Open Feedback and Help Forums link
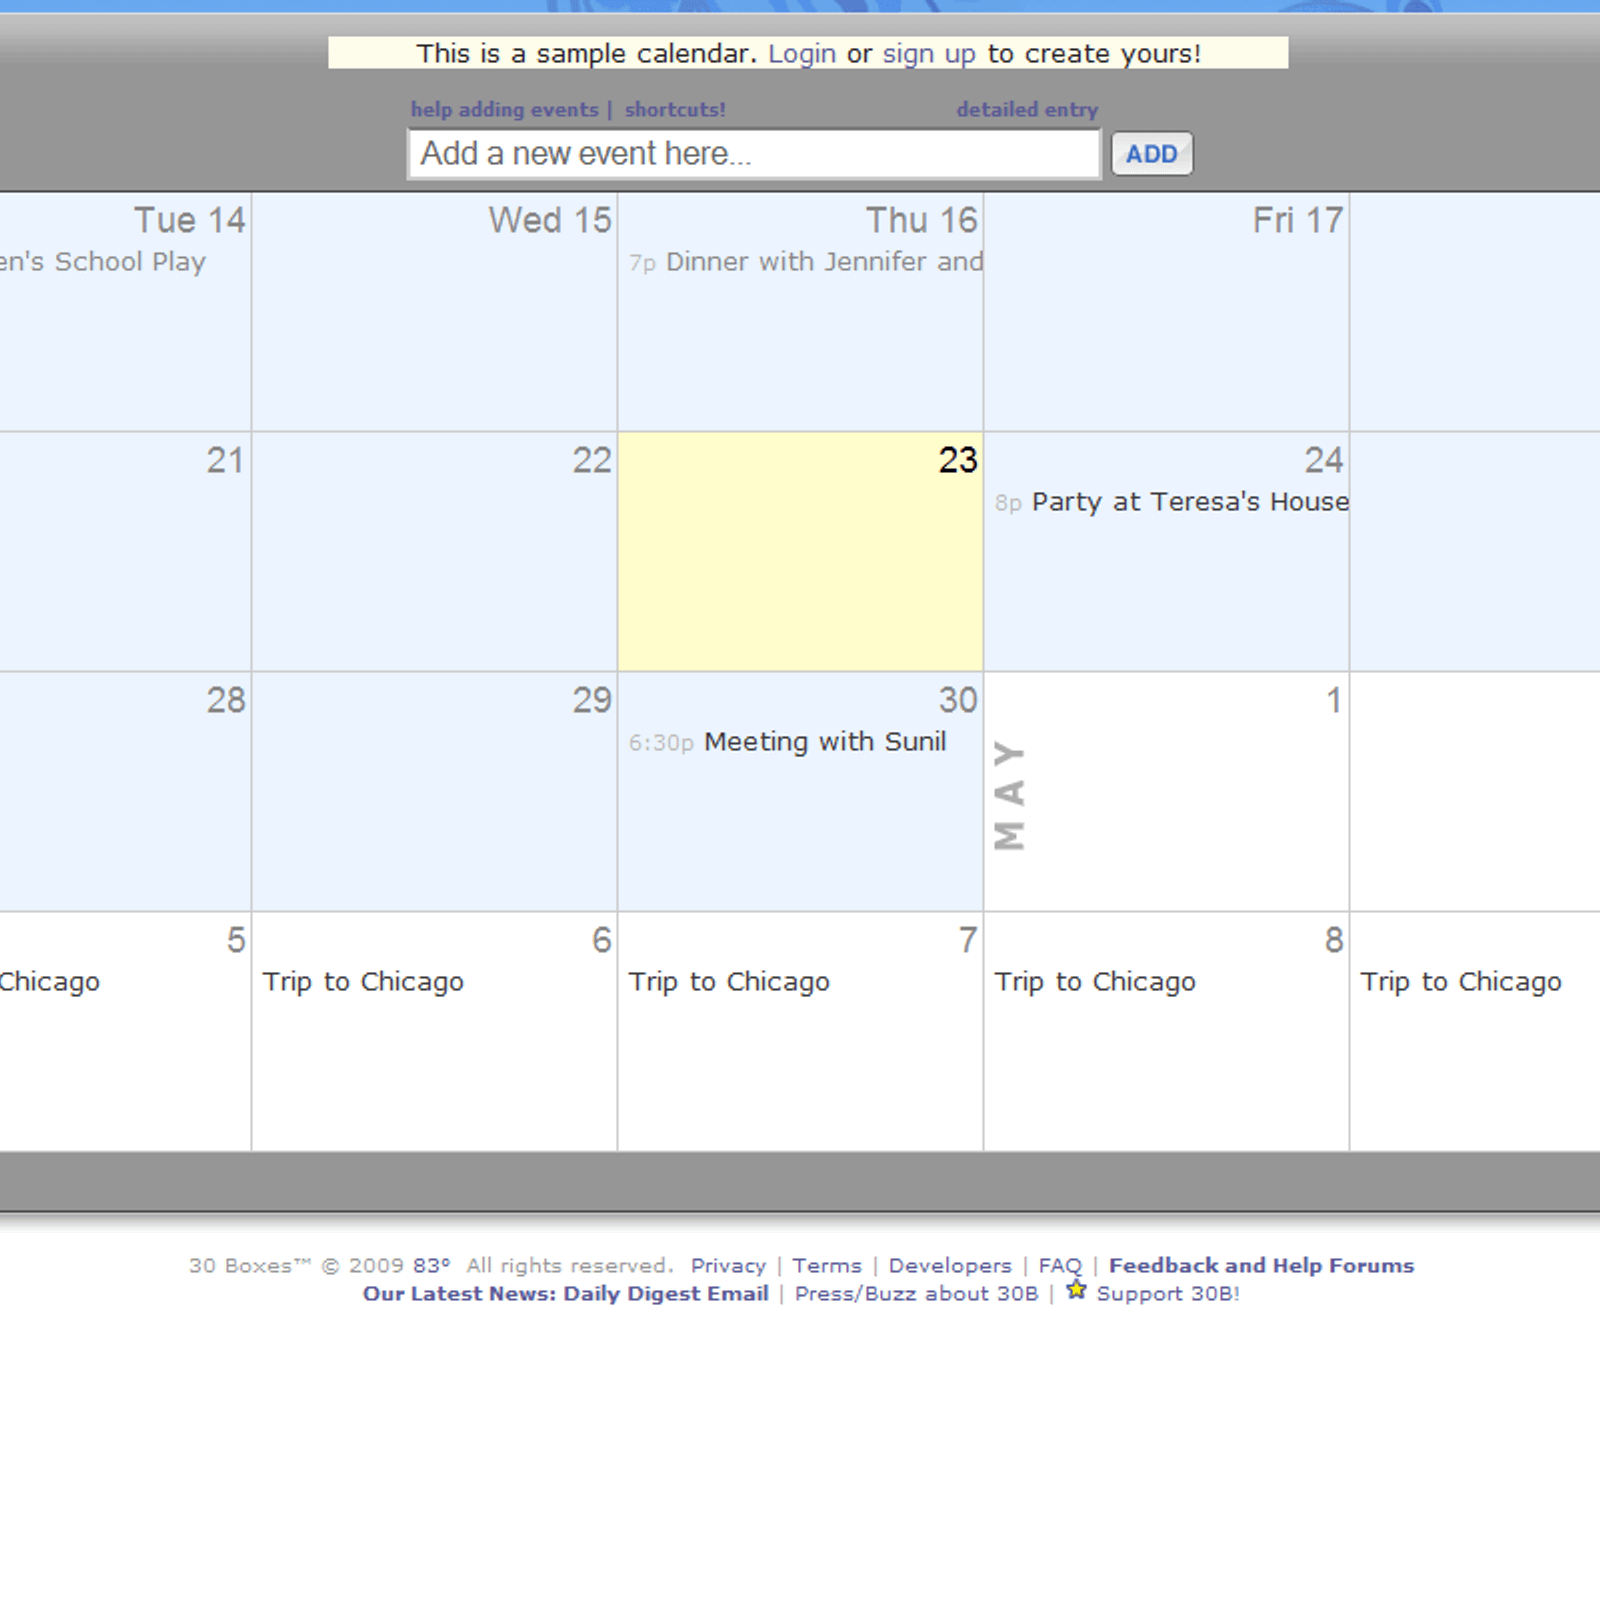Viewport: 1600px width, 1600px height. click(1261, 1266)
